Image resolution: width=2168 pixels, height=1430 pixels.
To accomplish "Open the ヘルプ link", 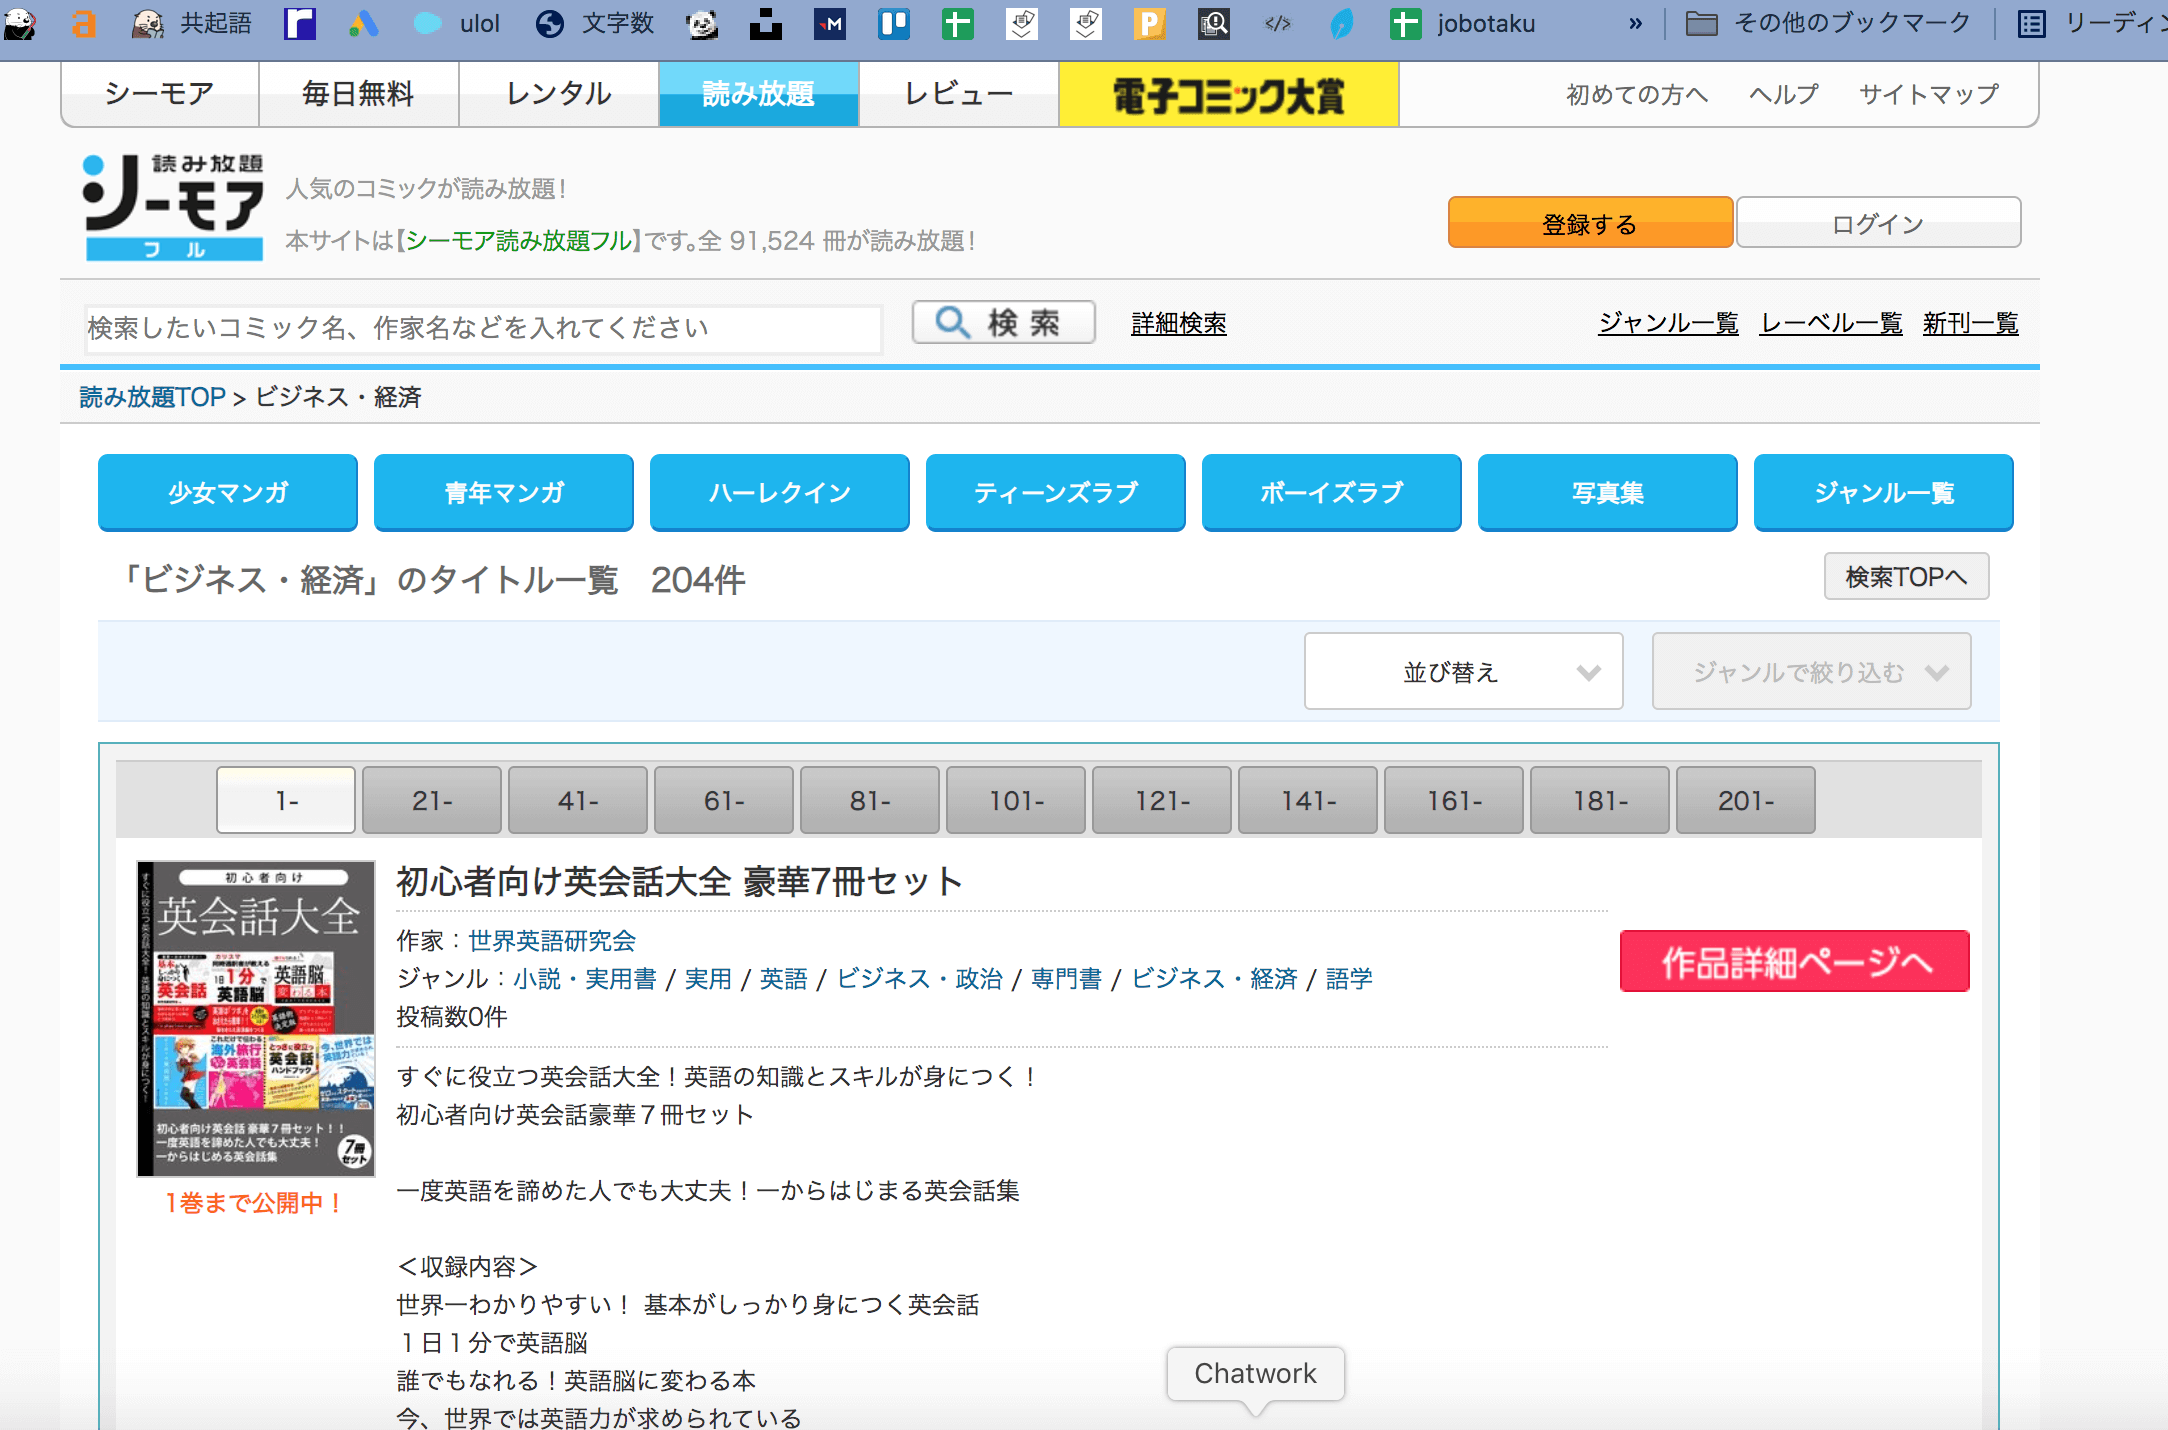I will point(1784,94).
